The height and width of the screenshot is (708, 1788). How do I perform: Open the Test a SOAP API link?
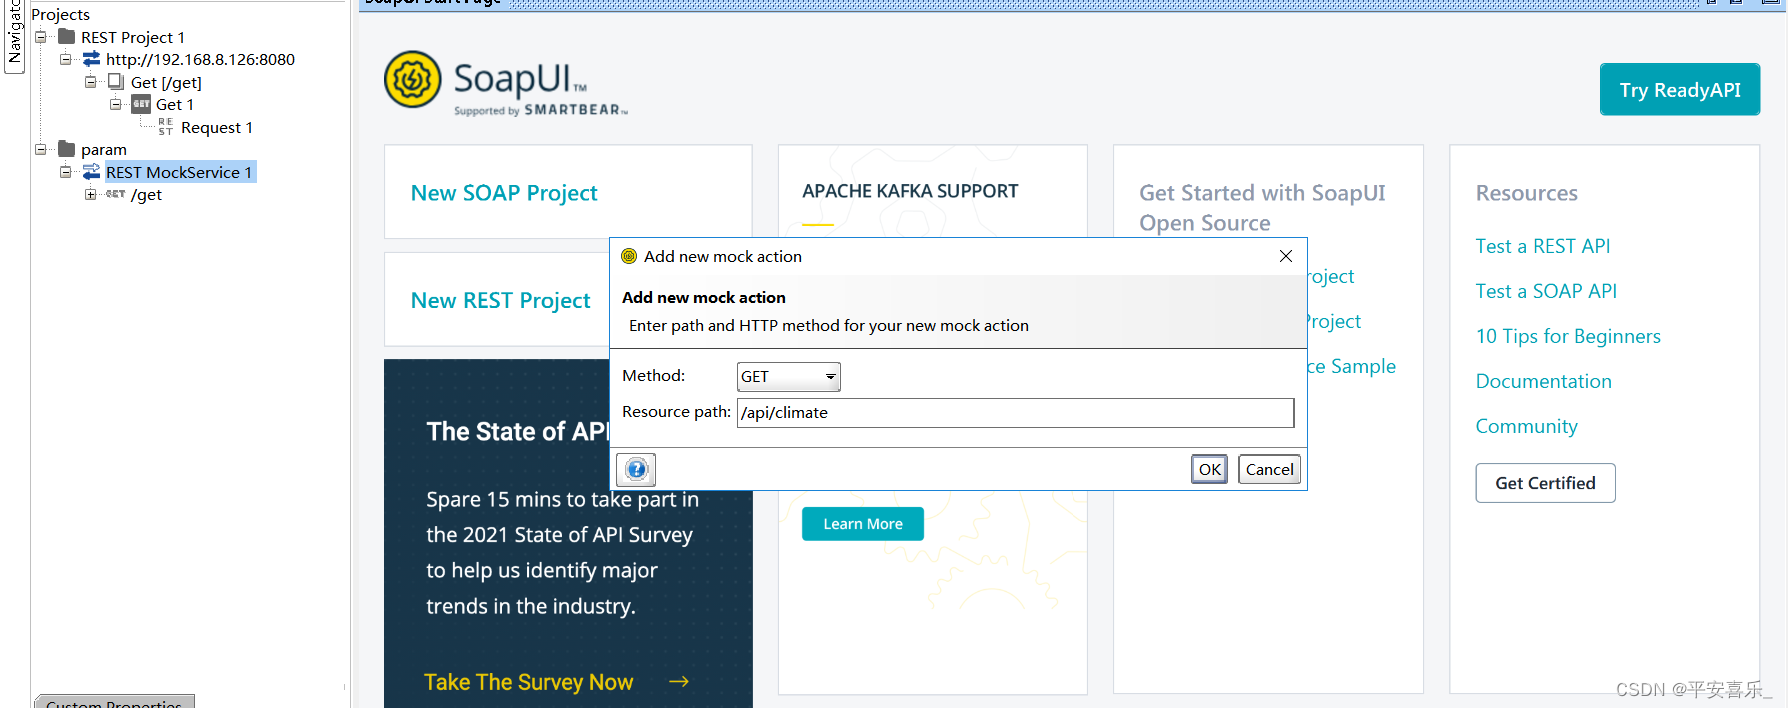[1546, 291]
